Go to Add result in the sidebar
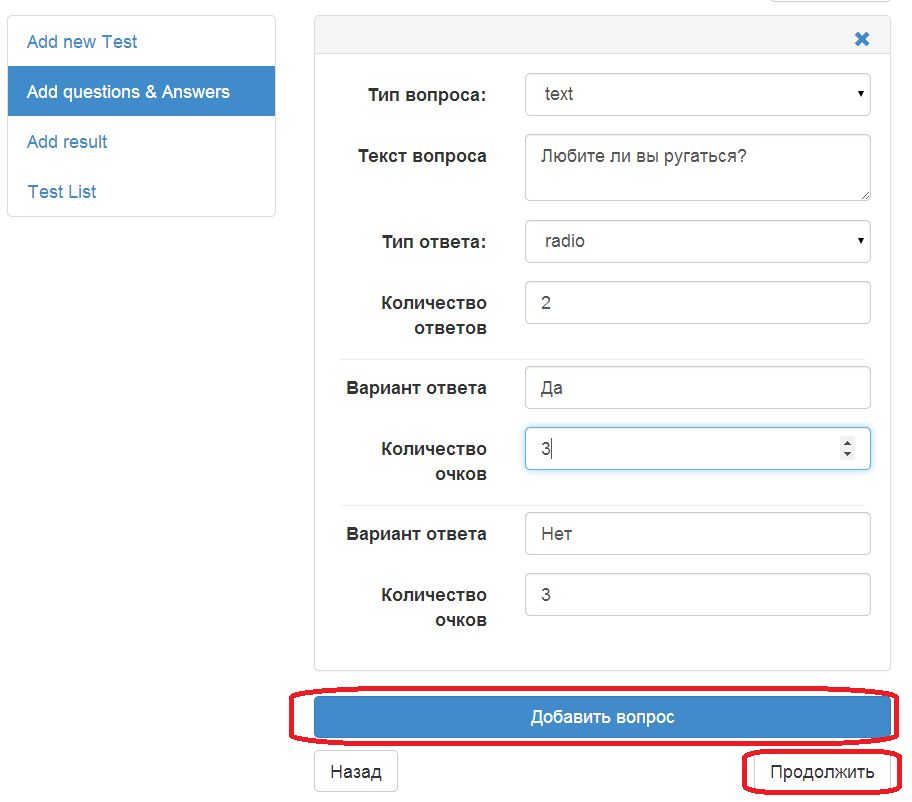Viewport: 912px width, 802px height. coord(67,142)
